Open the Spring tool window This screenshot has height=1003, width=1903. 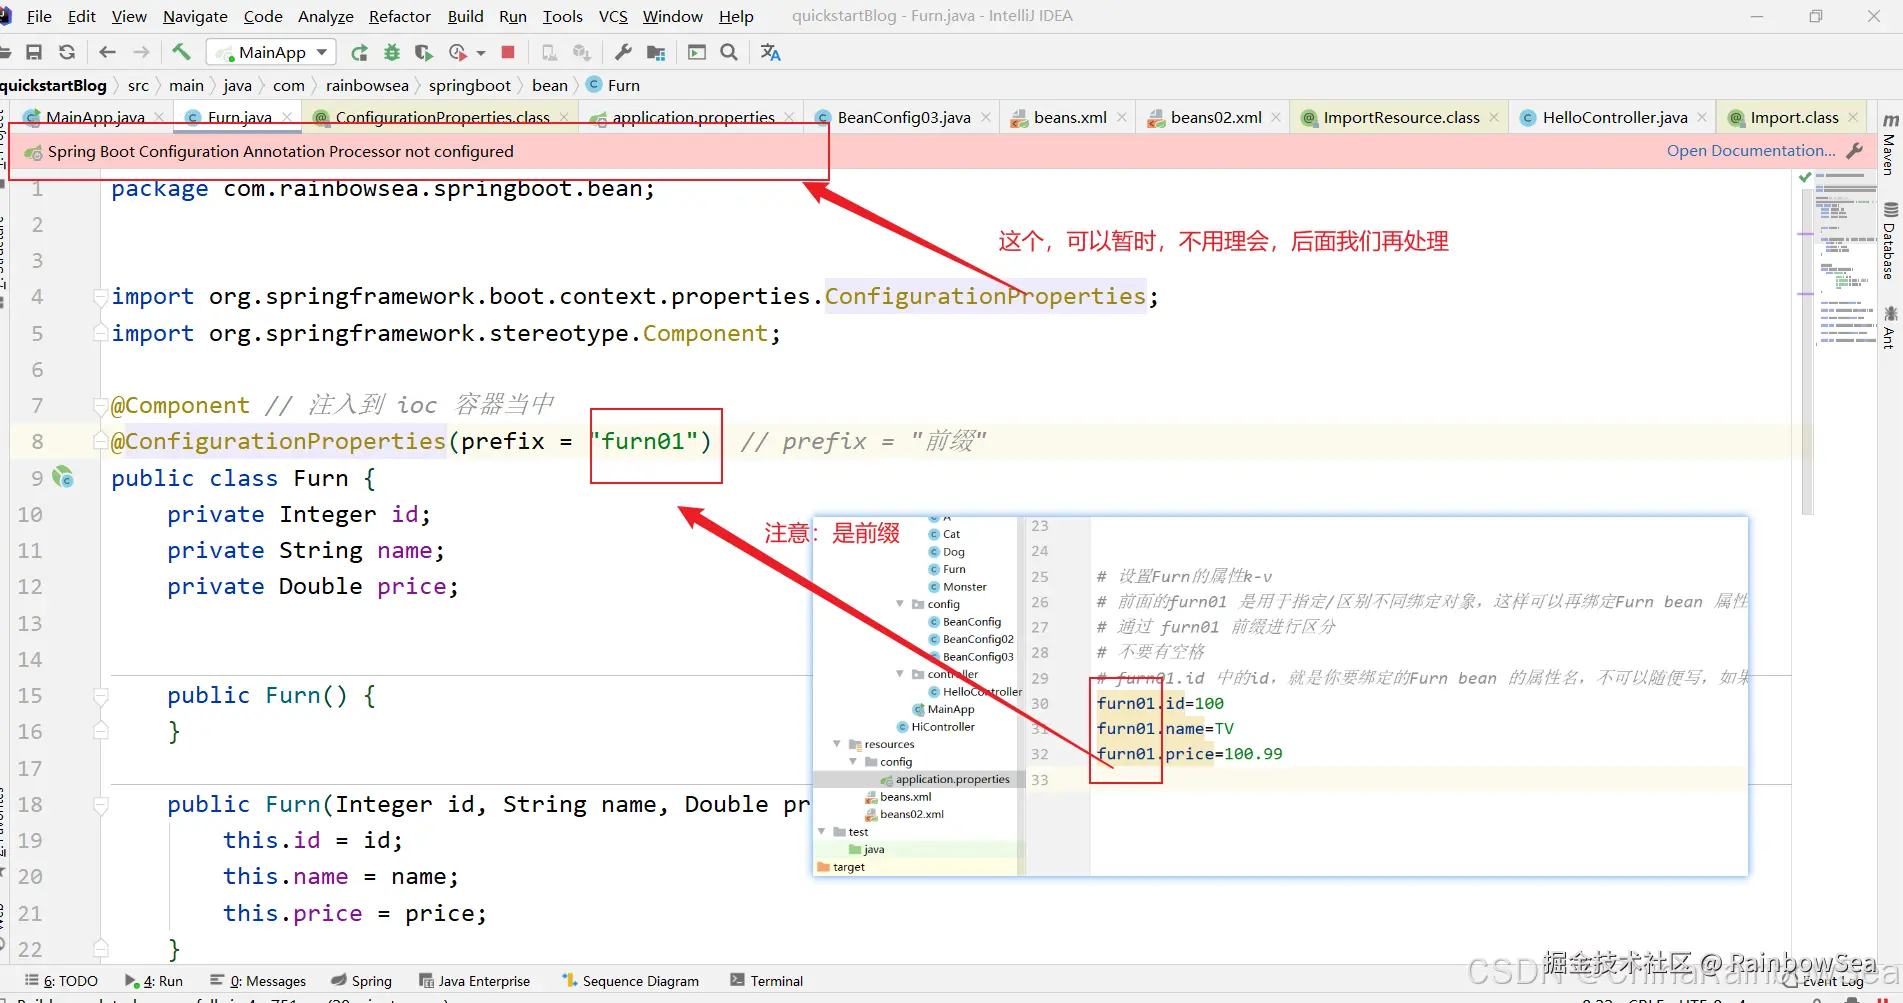(x=361, y=981)
